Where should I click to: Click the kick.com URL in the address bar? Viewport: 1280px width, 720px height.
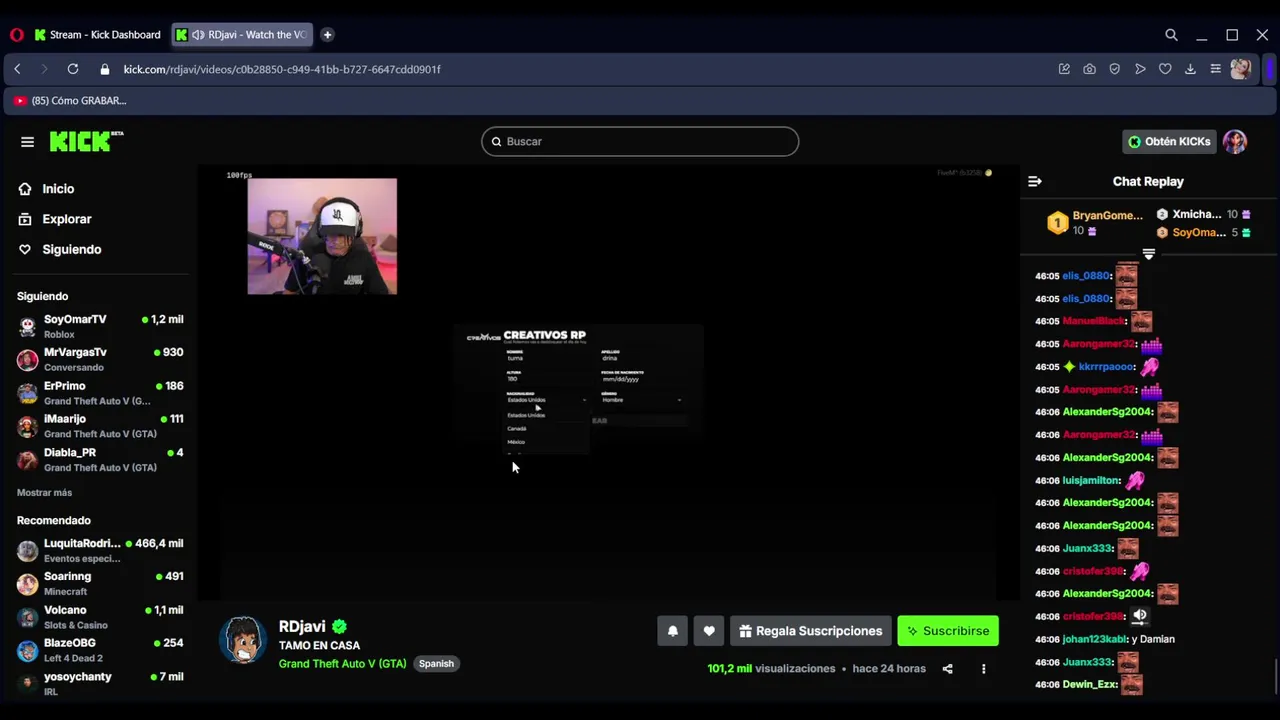tap(282, 69)
